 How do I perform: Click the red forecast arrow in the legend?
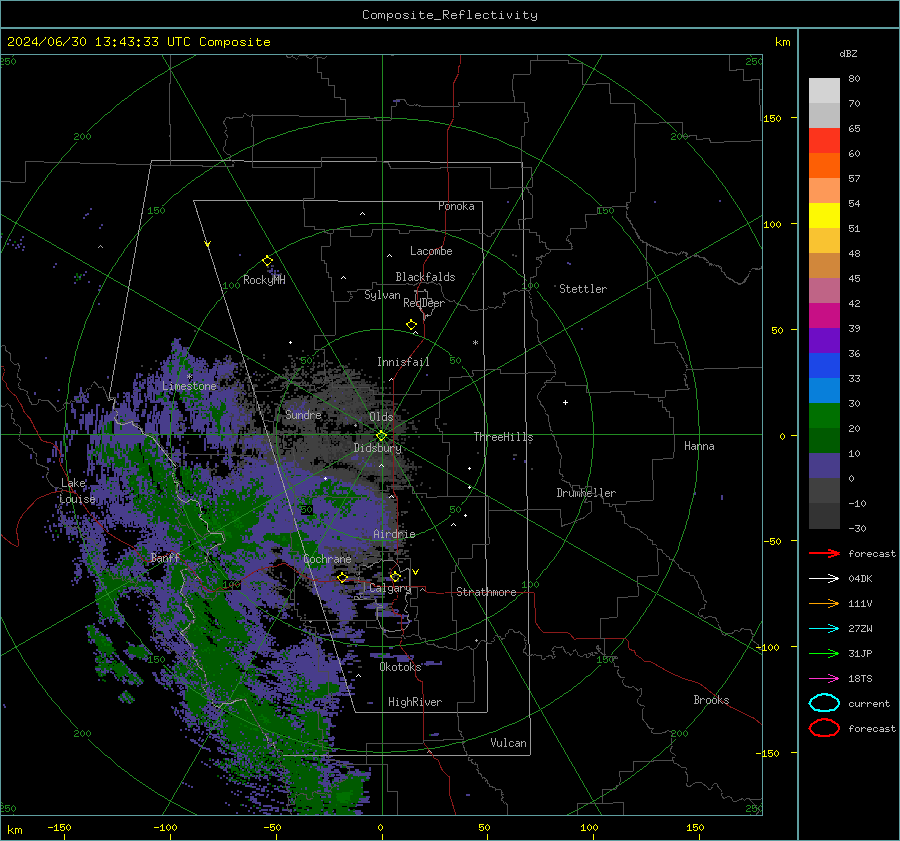824,553
